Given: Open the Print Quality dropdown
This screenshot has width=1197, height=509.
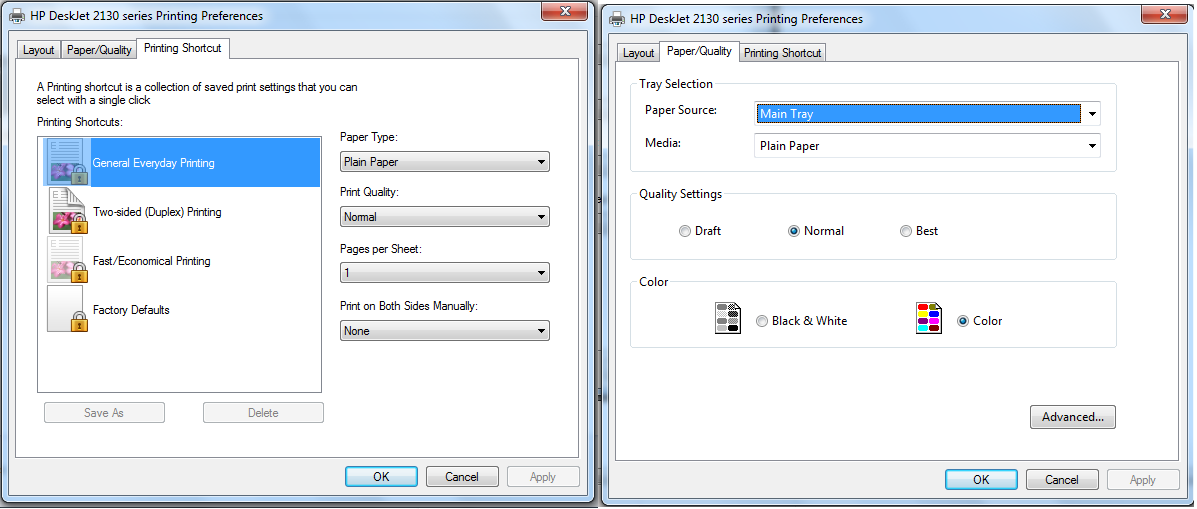Looking at the screenshot, I should [444, 217].
